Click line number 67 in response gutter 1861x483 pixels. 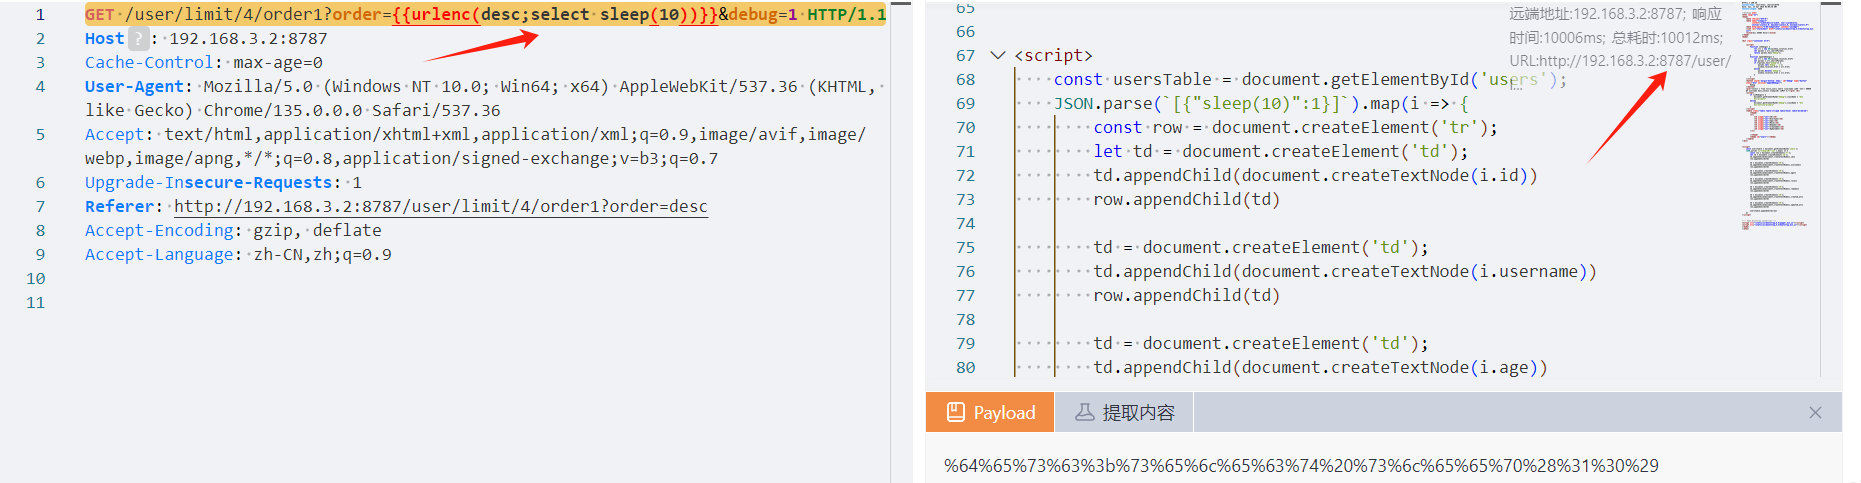964,55
